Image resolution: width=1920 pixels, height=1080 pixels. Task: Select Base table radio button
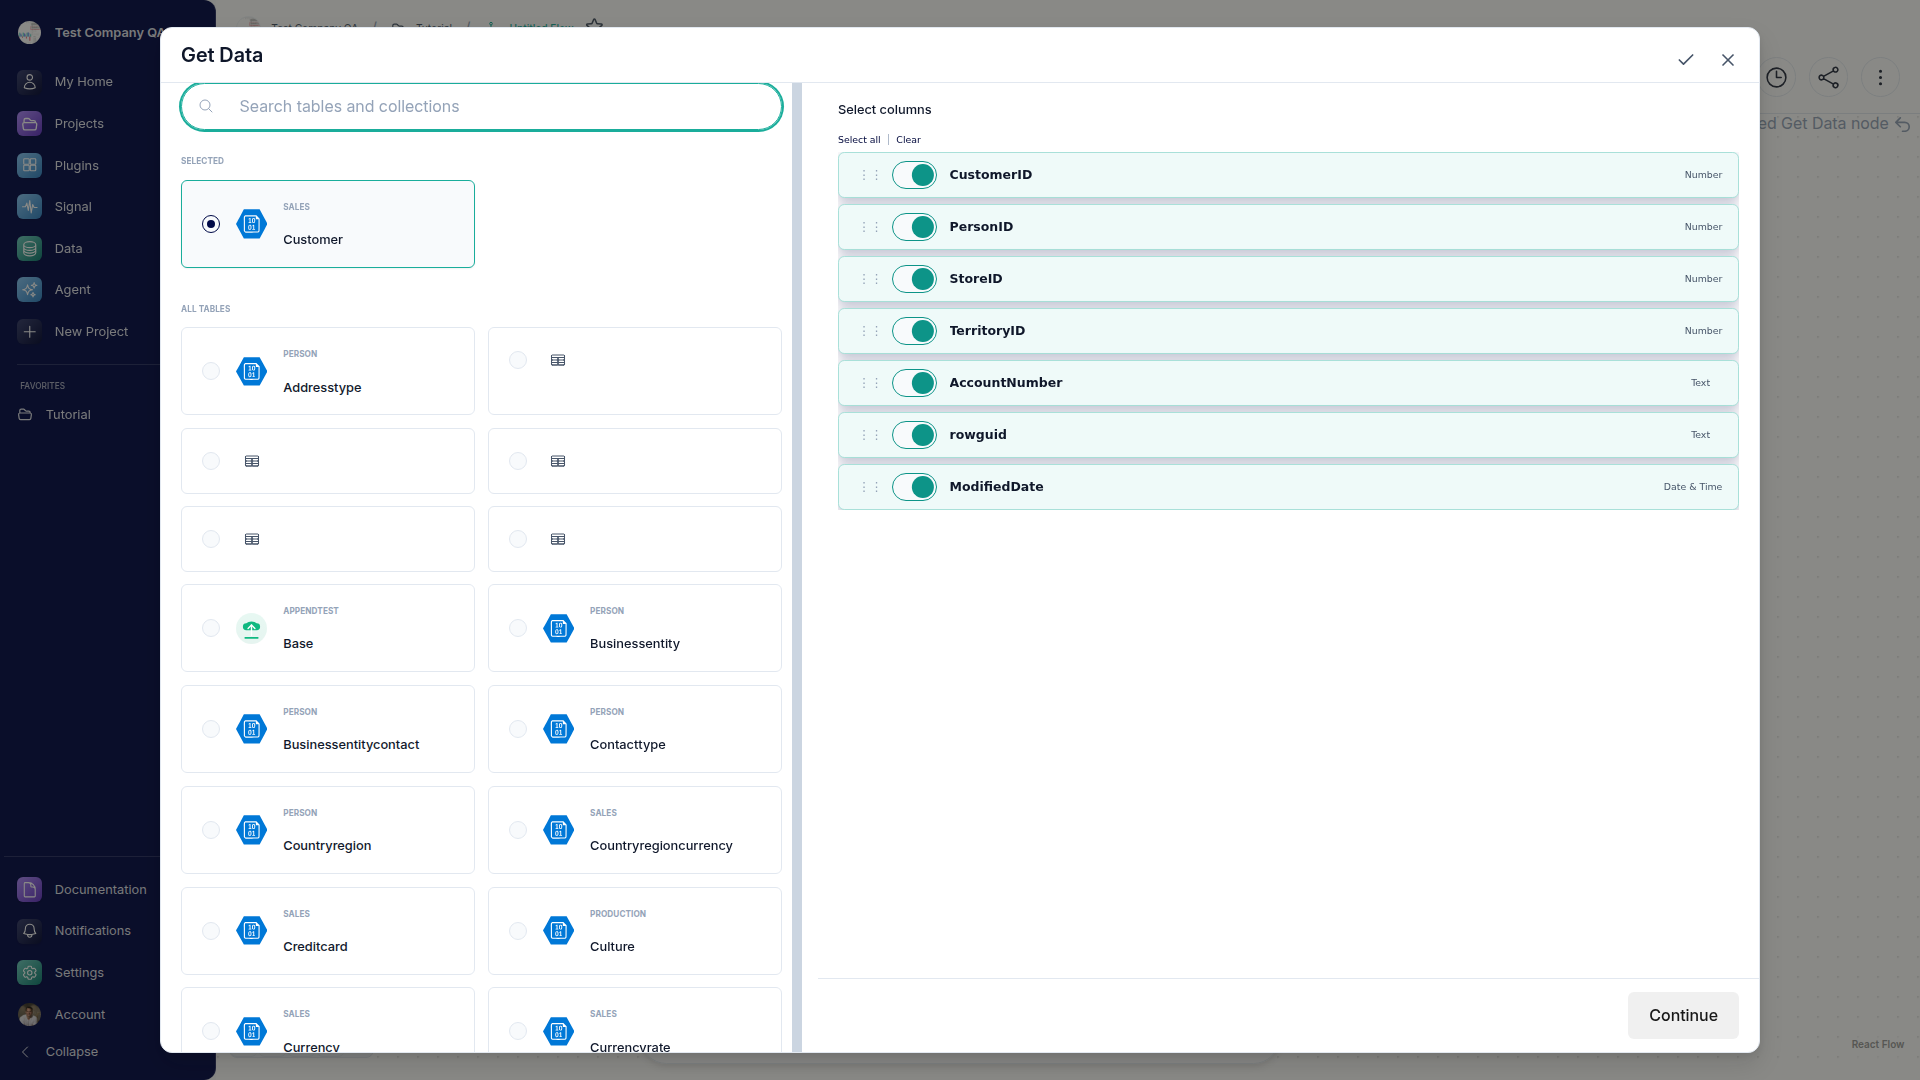pyautogui.click(x=211, y=628)
